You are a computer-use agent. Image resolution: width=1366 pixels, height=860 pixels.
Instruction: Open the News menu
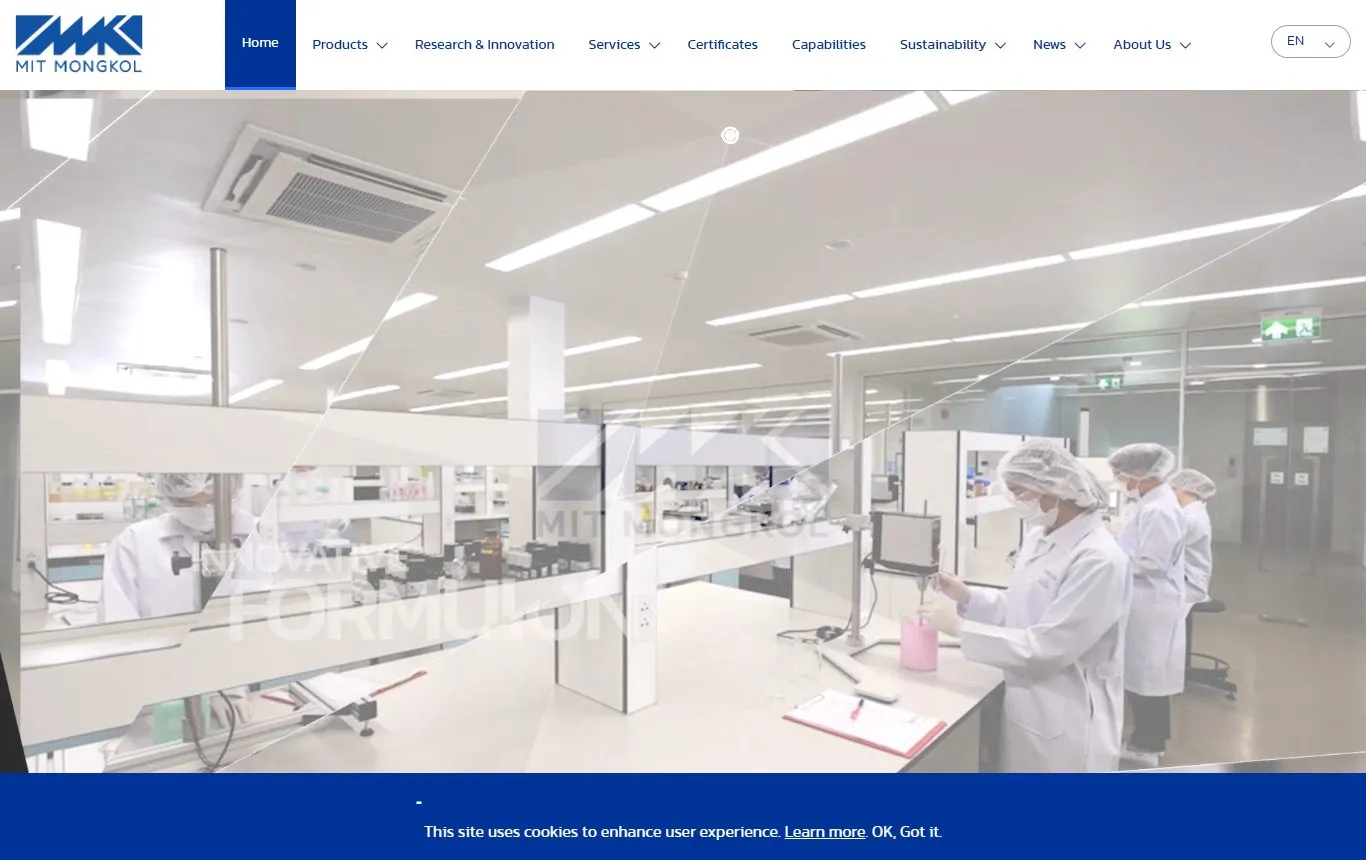[1049, 45]
